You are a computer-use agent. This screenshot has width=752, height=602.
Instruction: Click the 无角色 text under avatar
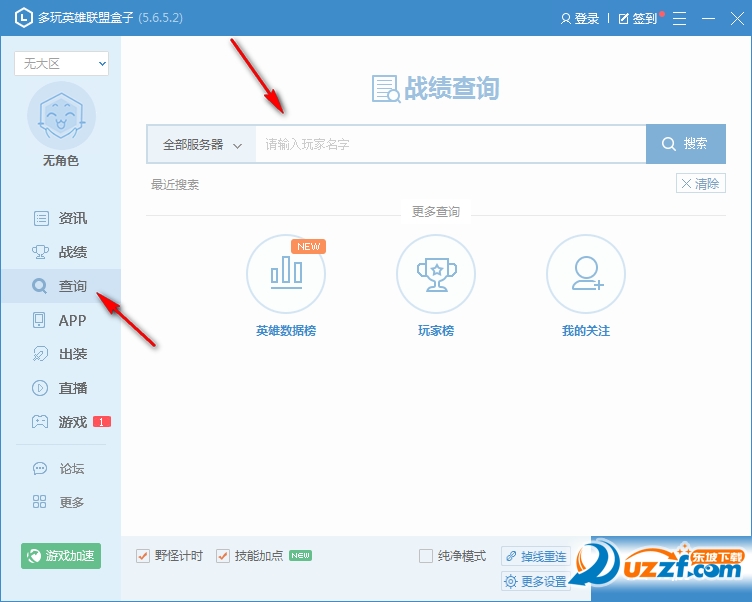(x=61, y=160)
